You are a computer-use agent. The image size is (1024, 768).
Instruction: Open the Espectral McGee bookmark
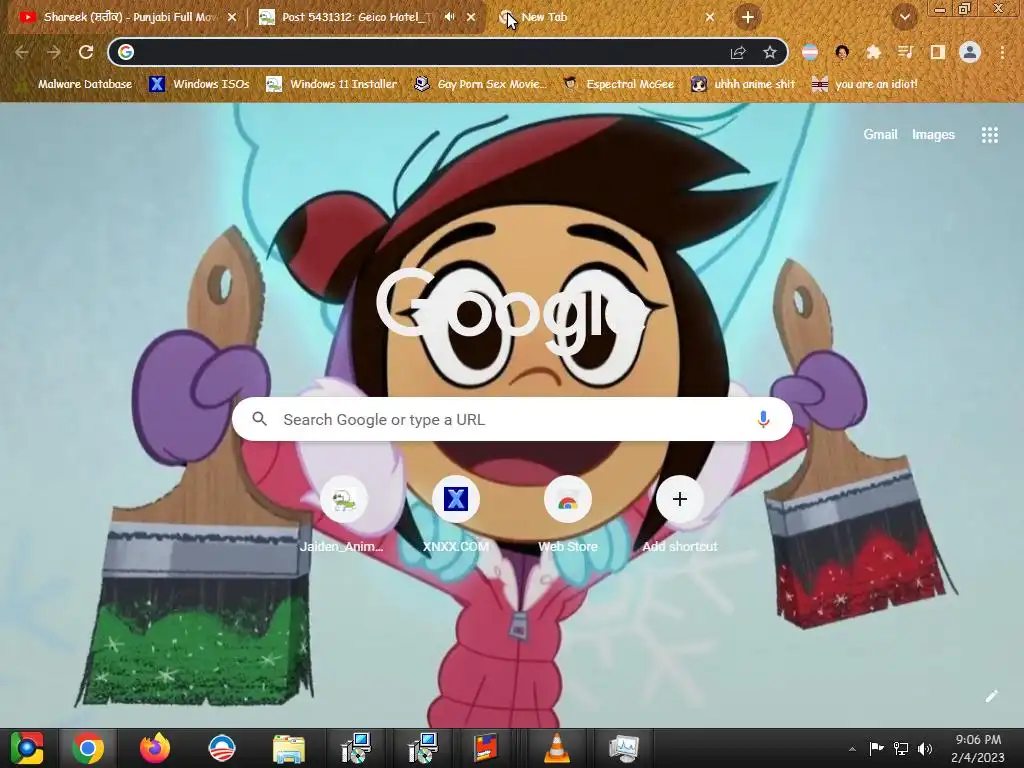point(619,84)
